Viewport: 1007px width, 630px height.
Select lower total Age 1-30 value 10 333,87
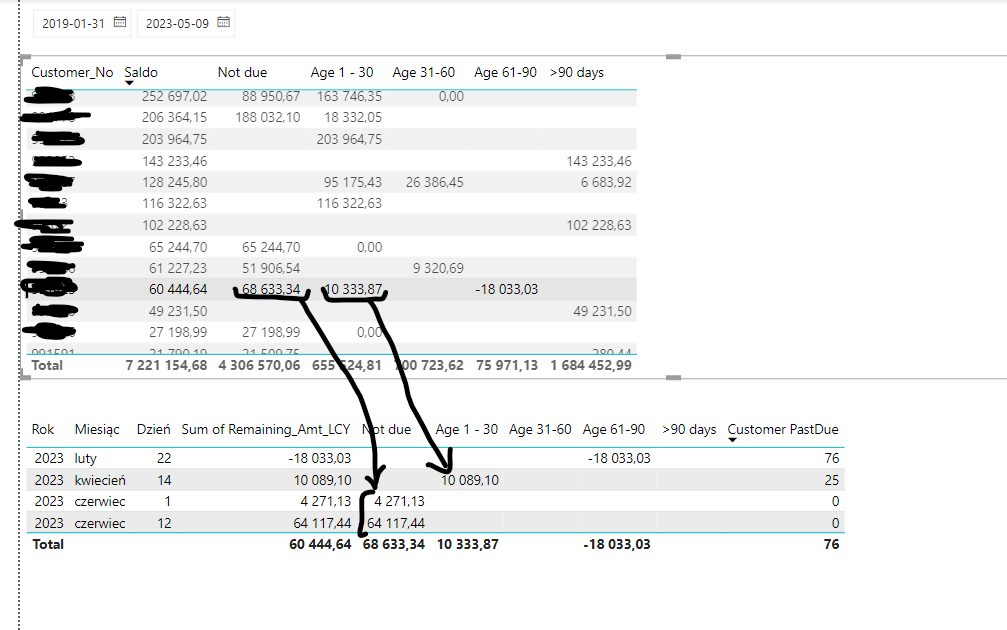coord(468,545)
